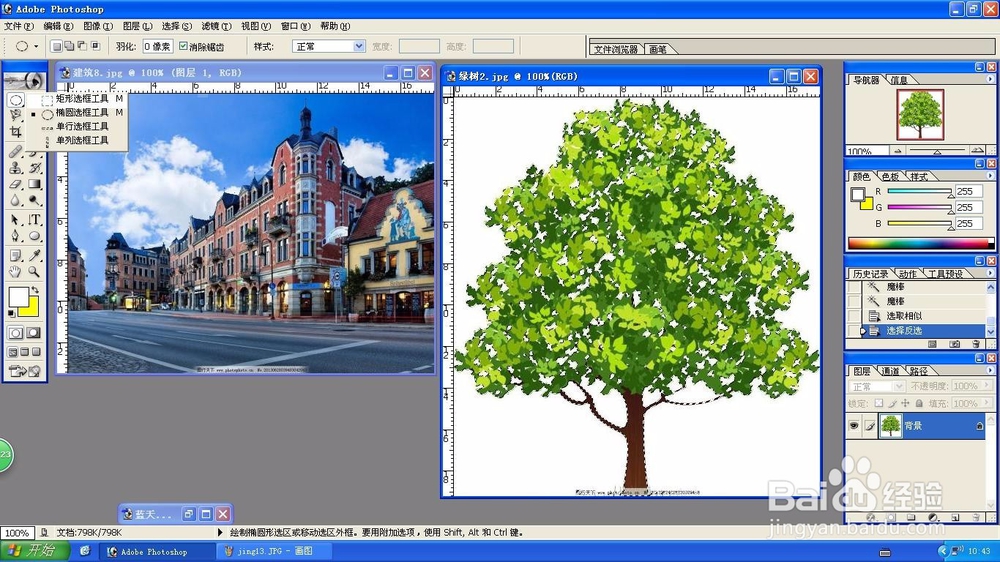Toggle history brush source box for 选取相似
The height and width of the screenshot is (562, 1000).
(x=854, y=316)
